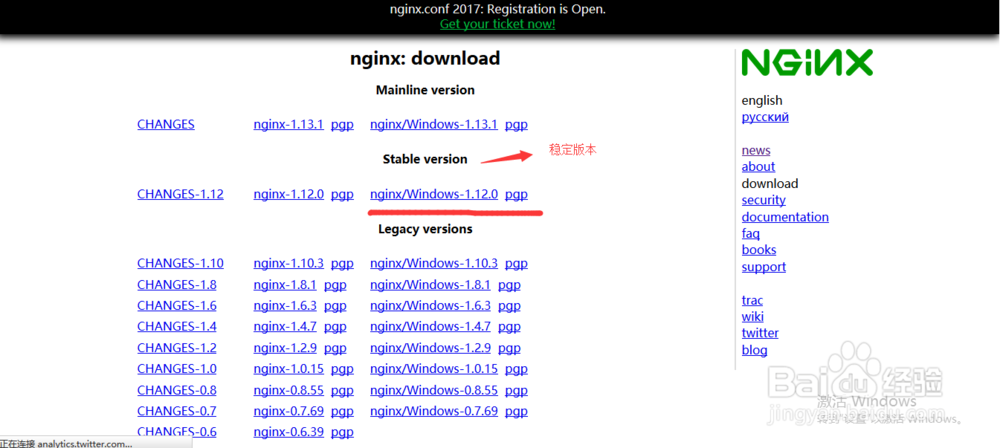The height and width of the screenshot is (448, 1000).
Task: Download nginx/Windows-0.7.69
Action: [x=434, y=411]
